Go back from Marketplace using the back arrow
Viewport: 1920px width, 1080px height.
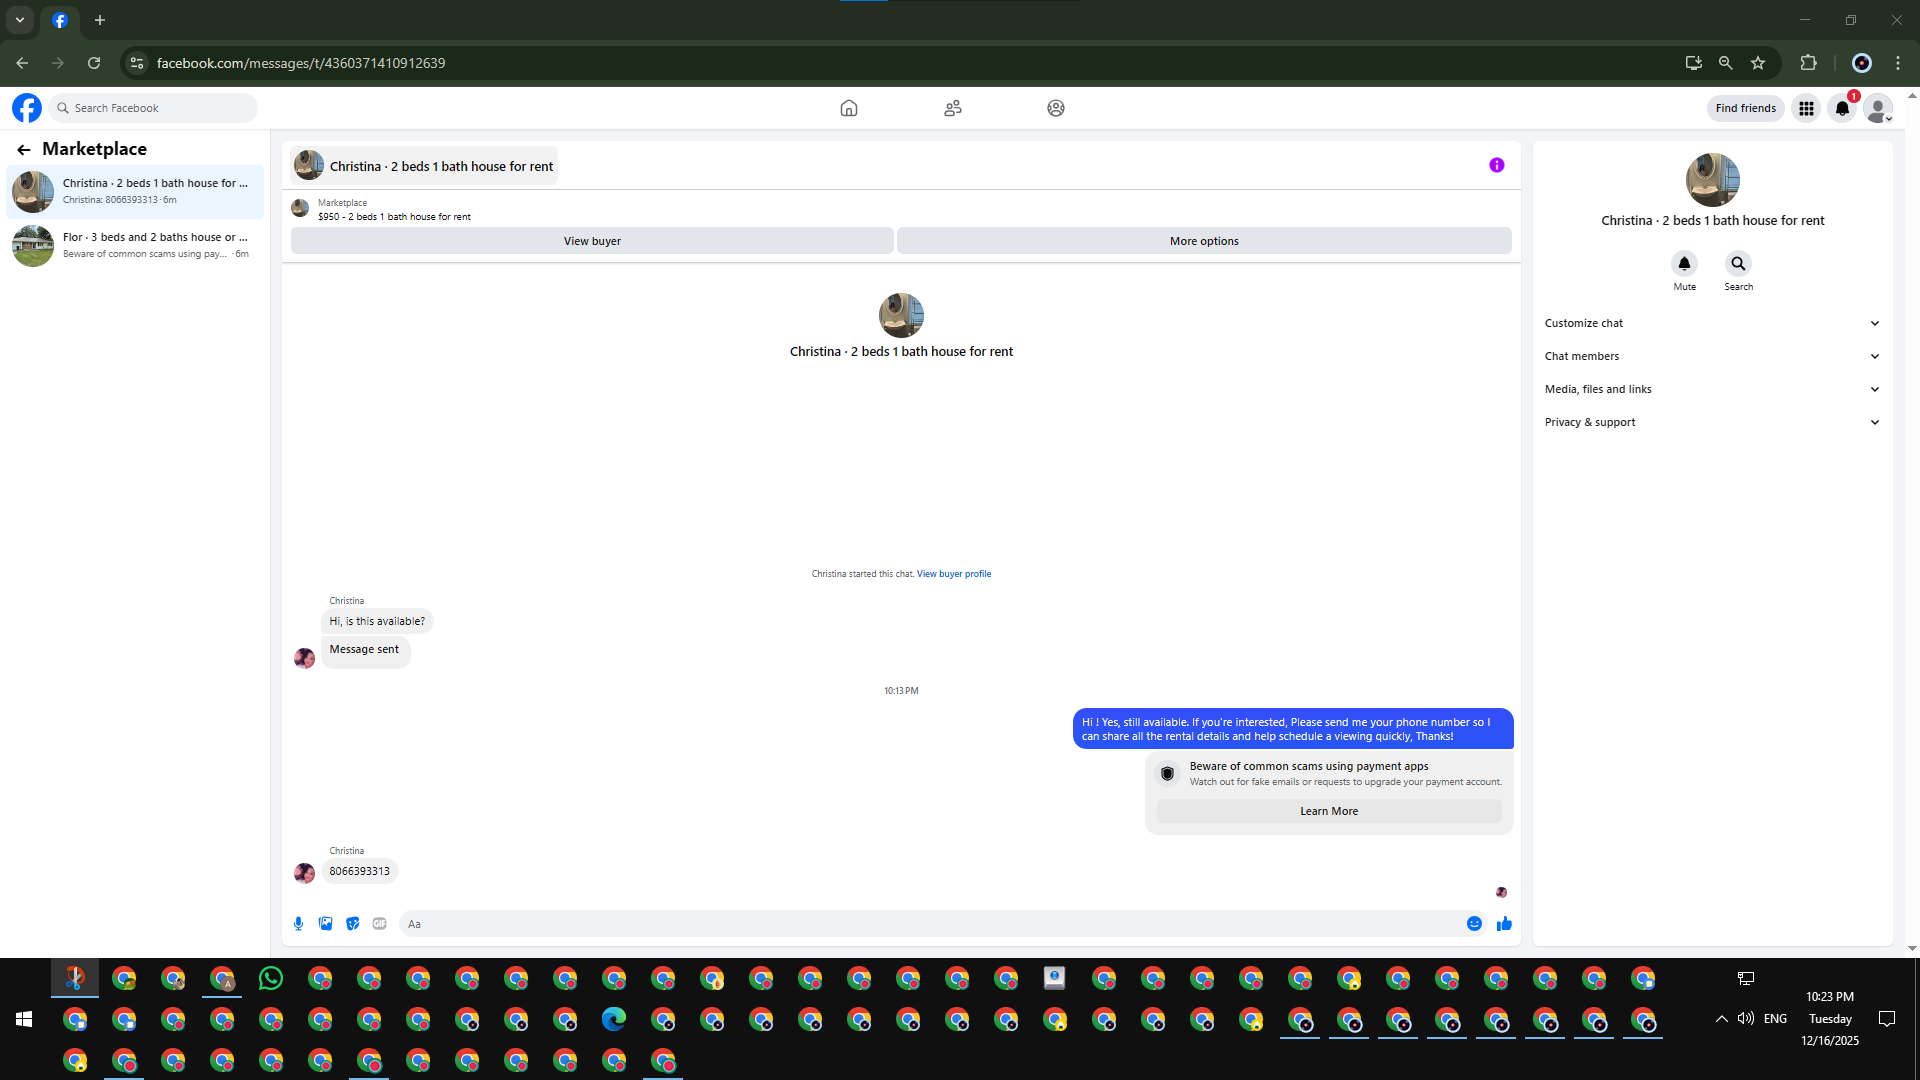click(23, 150)
